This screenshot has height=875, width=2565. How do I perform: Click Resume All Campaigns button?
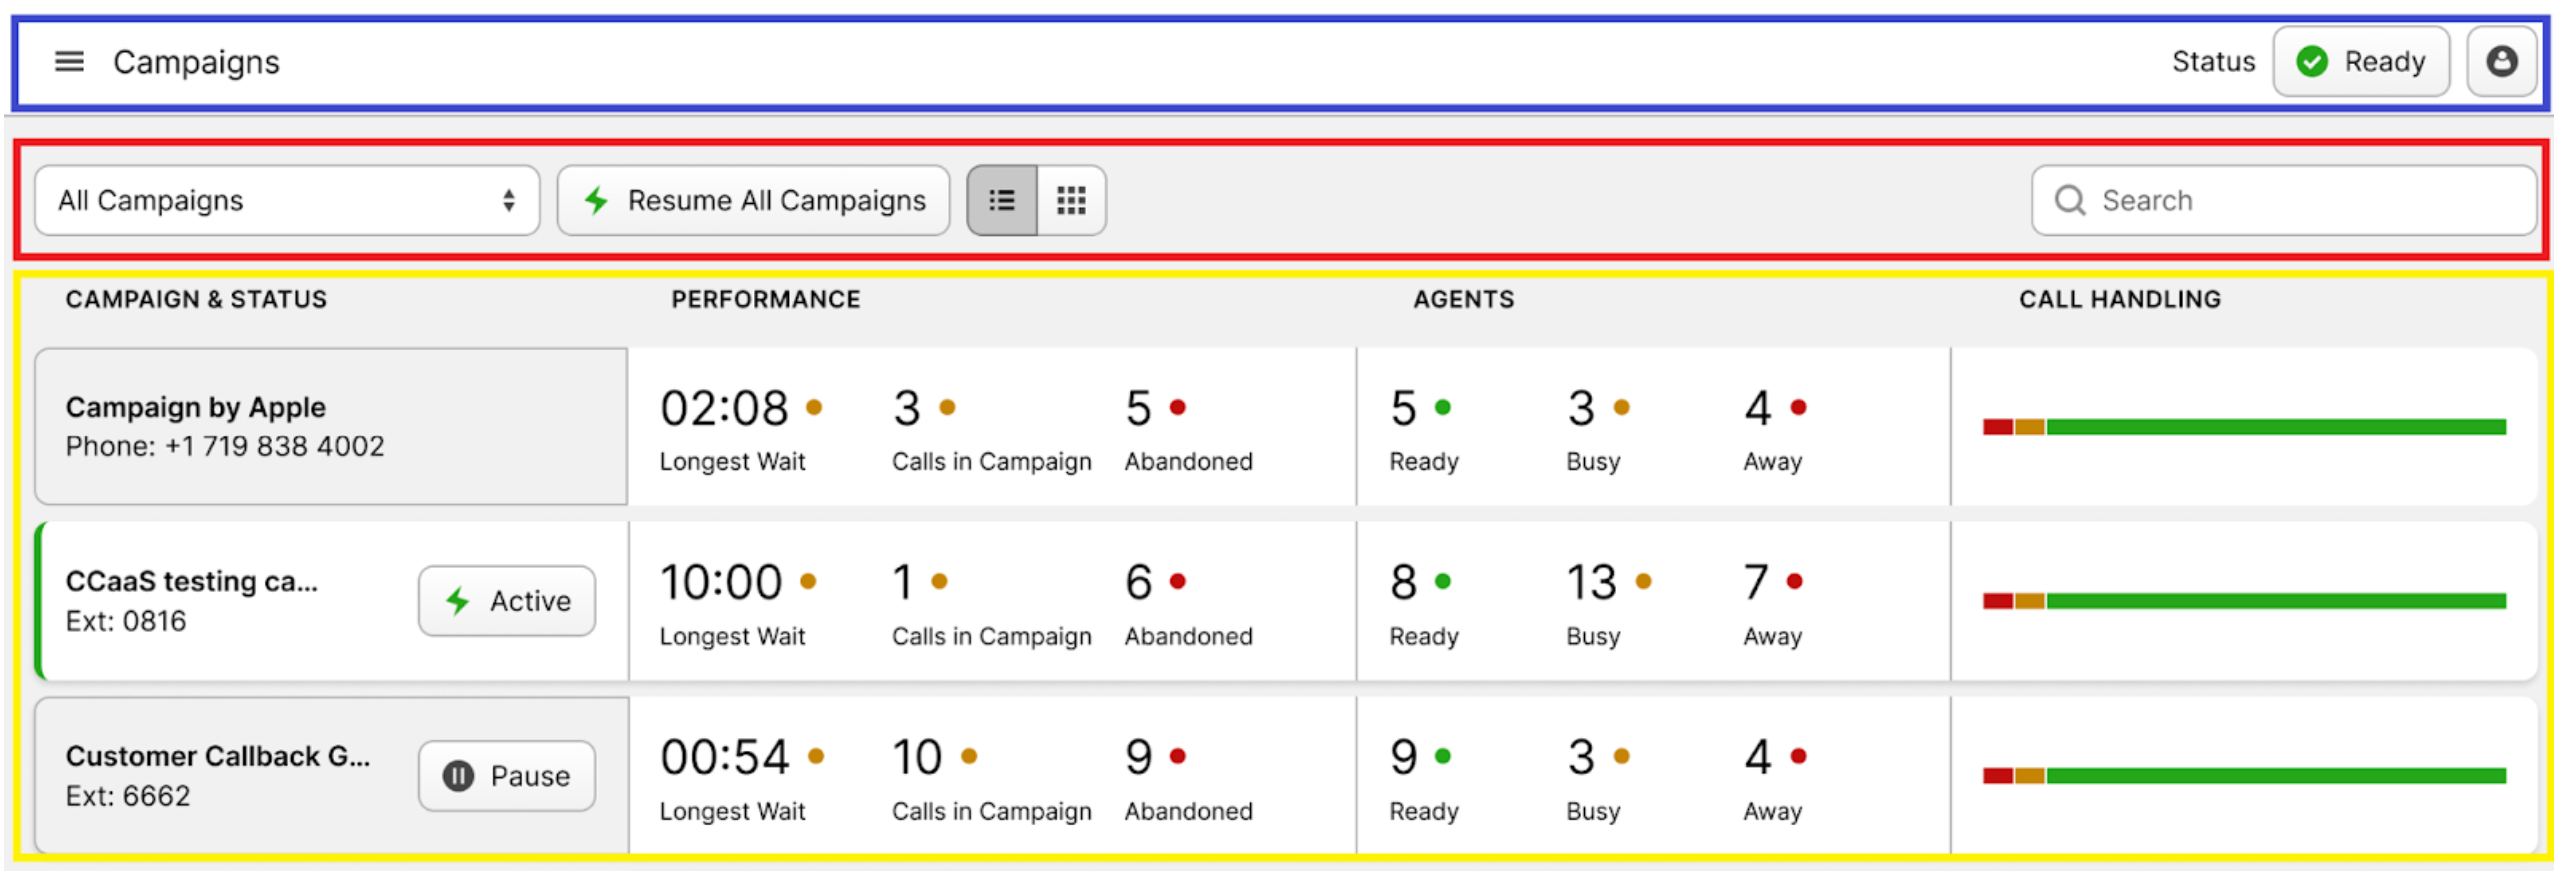(x=753, y=201)
